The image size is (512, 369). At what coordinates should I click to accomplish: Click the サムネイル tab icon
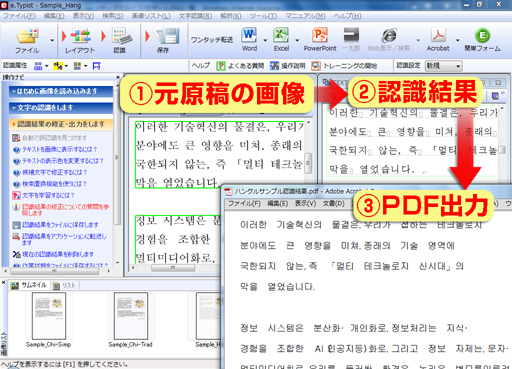pyautogui.click(x=14, y=285)
